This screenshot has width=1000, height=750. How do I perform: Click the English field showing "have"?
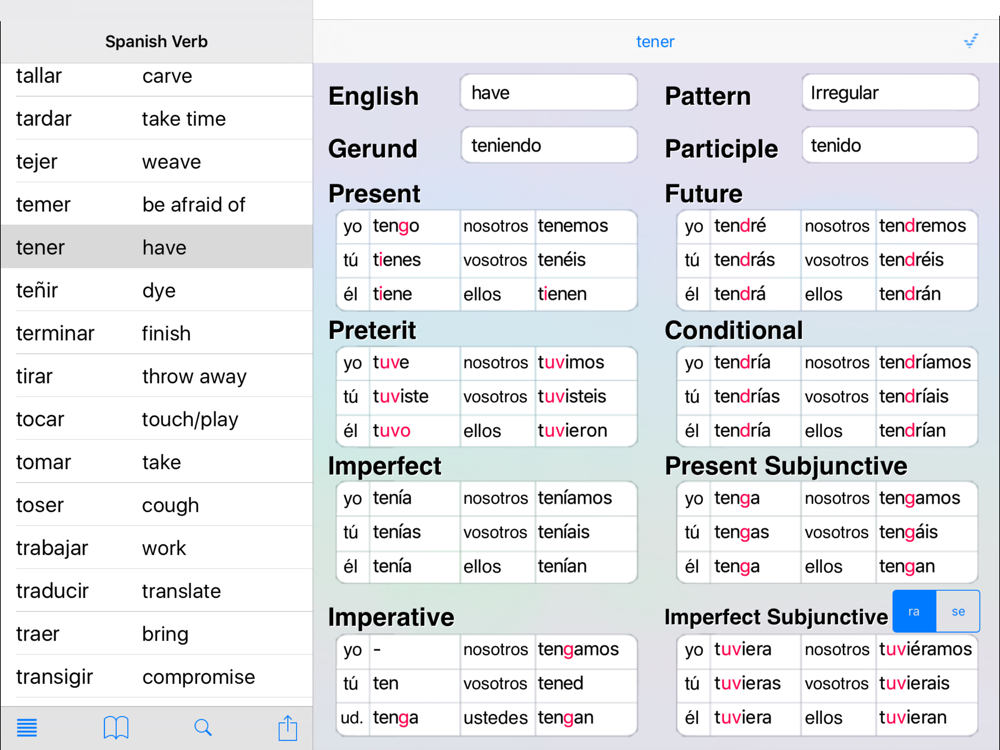click(x=548, y=93)
